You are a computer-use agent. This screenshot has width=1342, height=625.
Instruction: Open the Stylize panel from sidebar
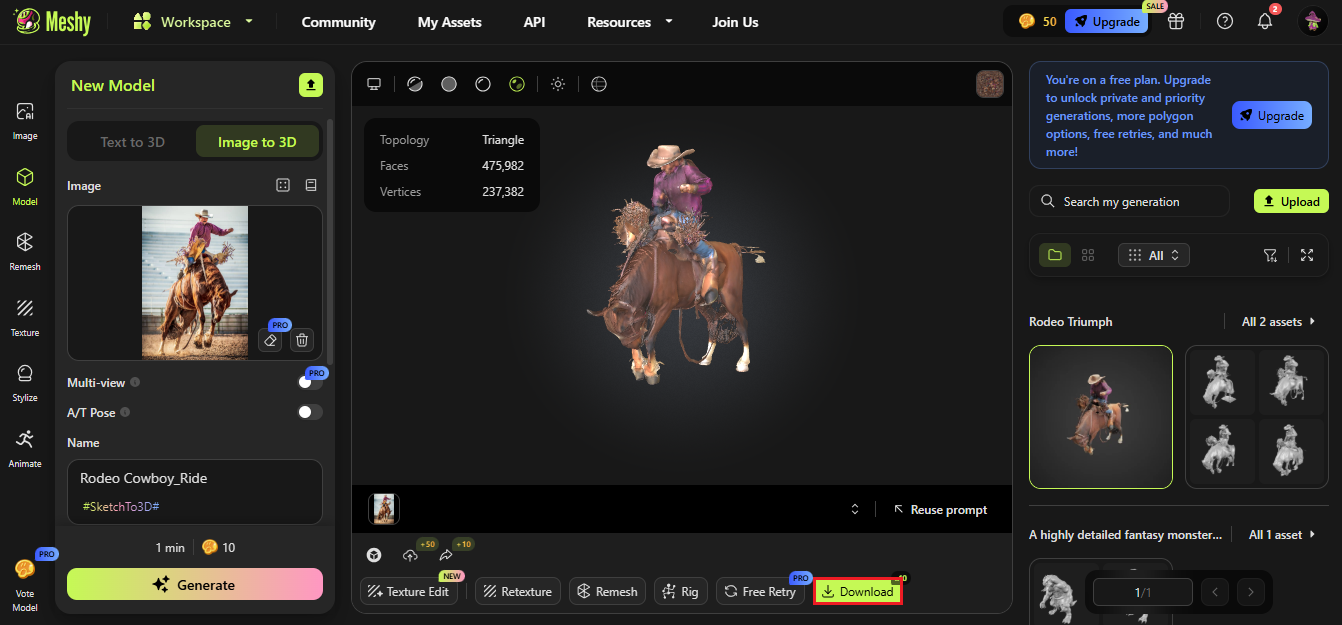point(24,382)
